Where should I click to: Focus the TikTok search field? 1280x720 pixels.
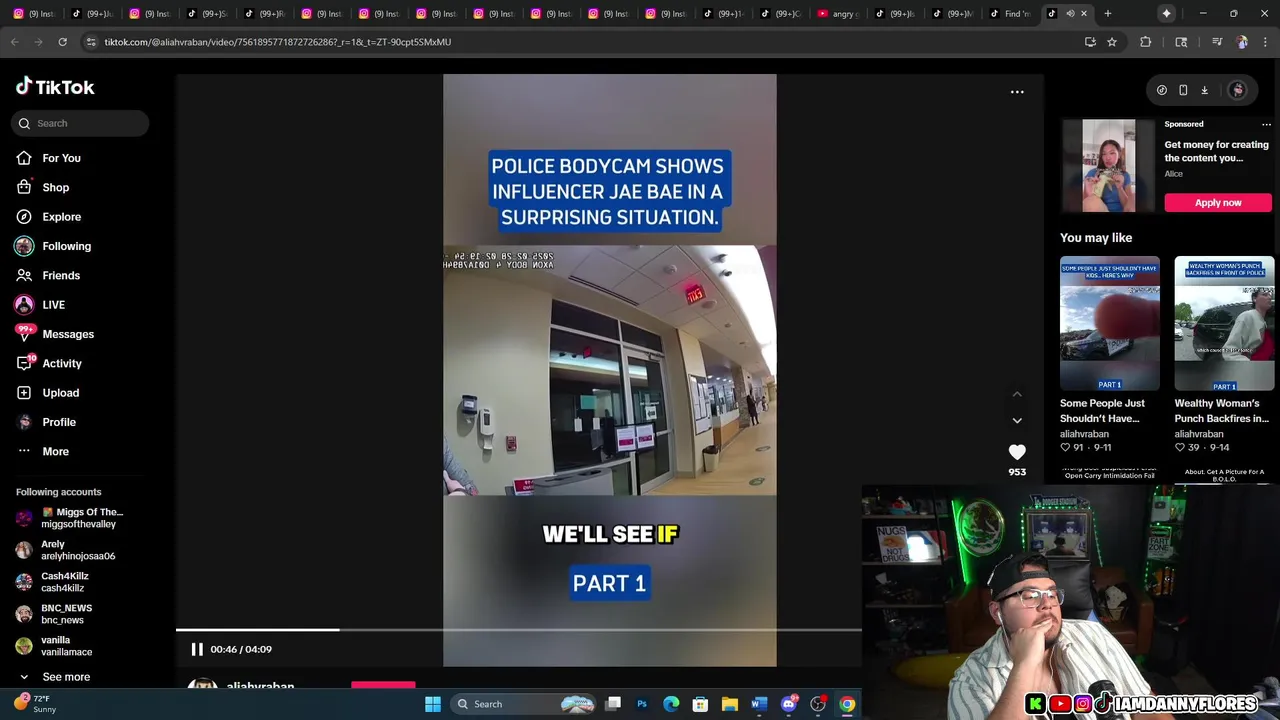[80, 123]
